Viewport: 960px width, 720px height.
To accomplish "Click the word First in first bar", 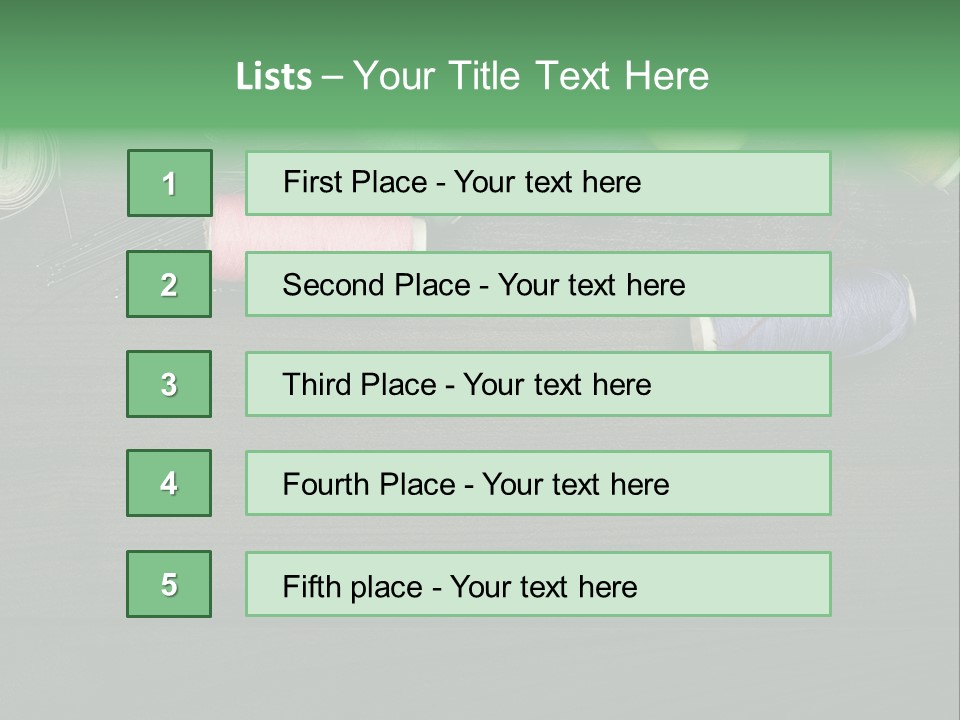I will point(312,182).
